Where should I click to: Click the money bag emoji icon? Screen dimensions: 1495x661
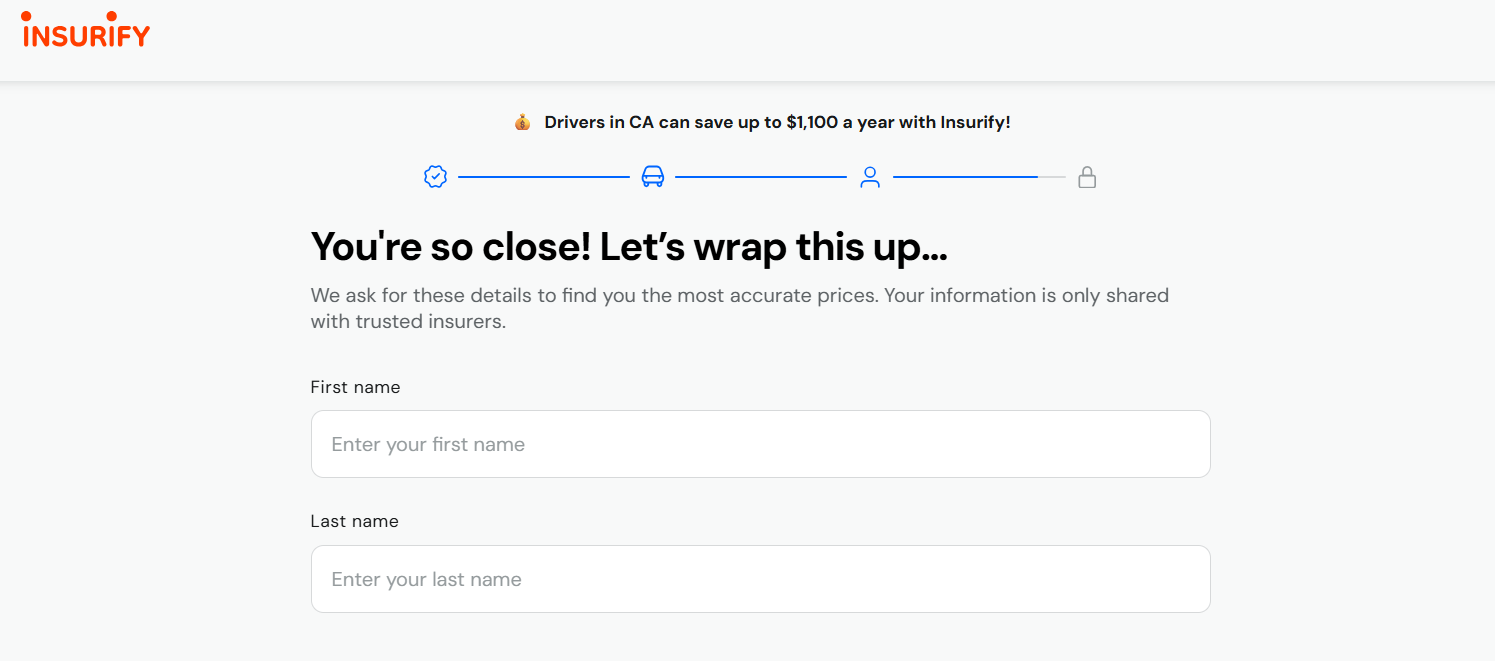coord(522,123)
